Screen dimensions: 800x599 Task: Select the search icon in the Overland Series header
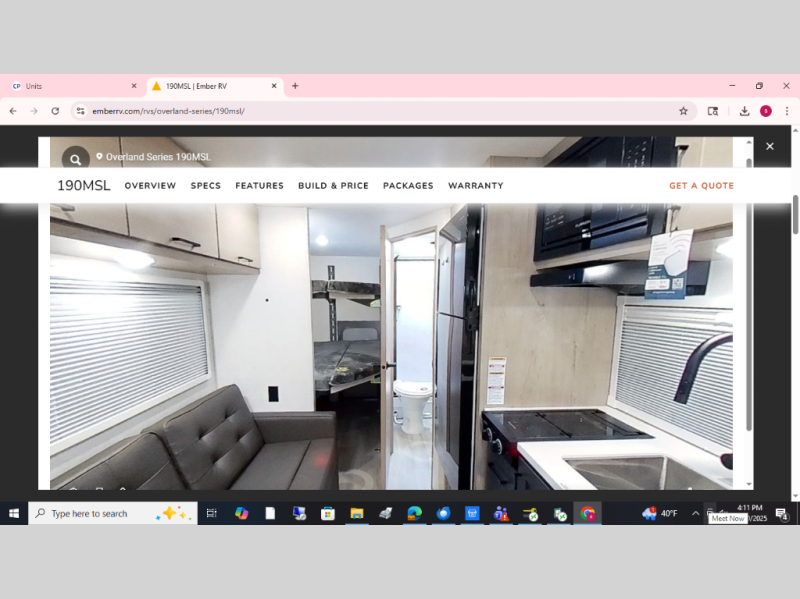[x=76, y=159]
